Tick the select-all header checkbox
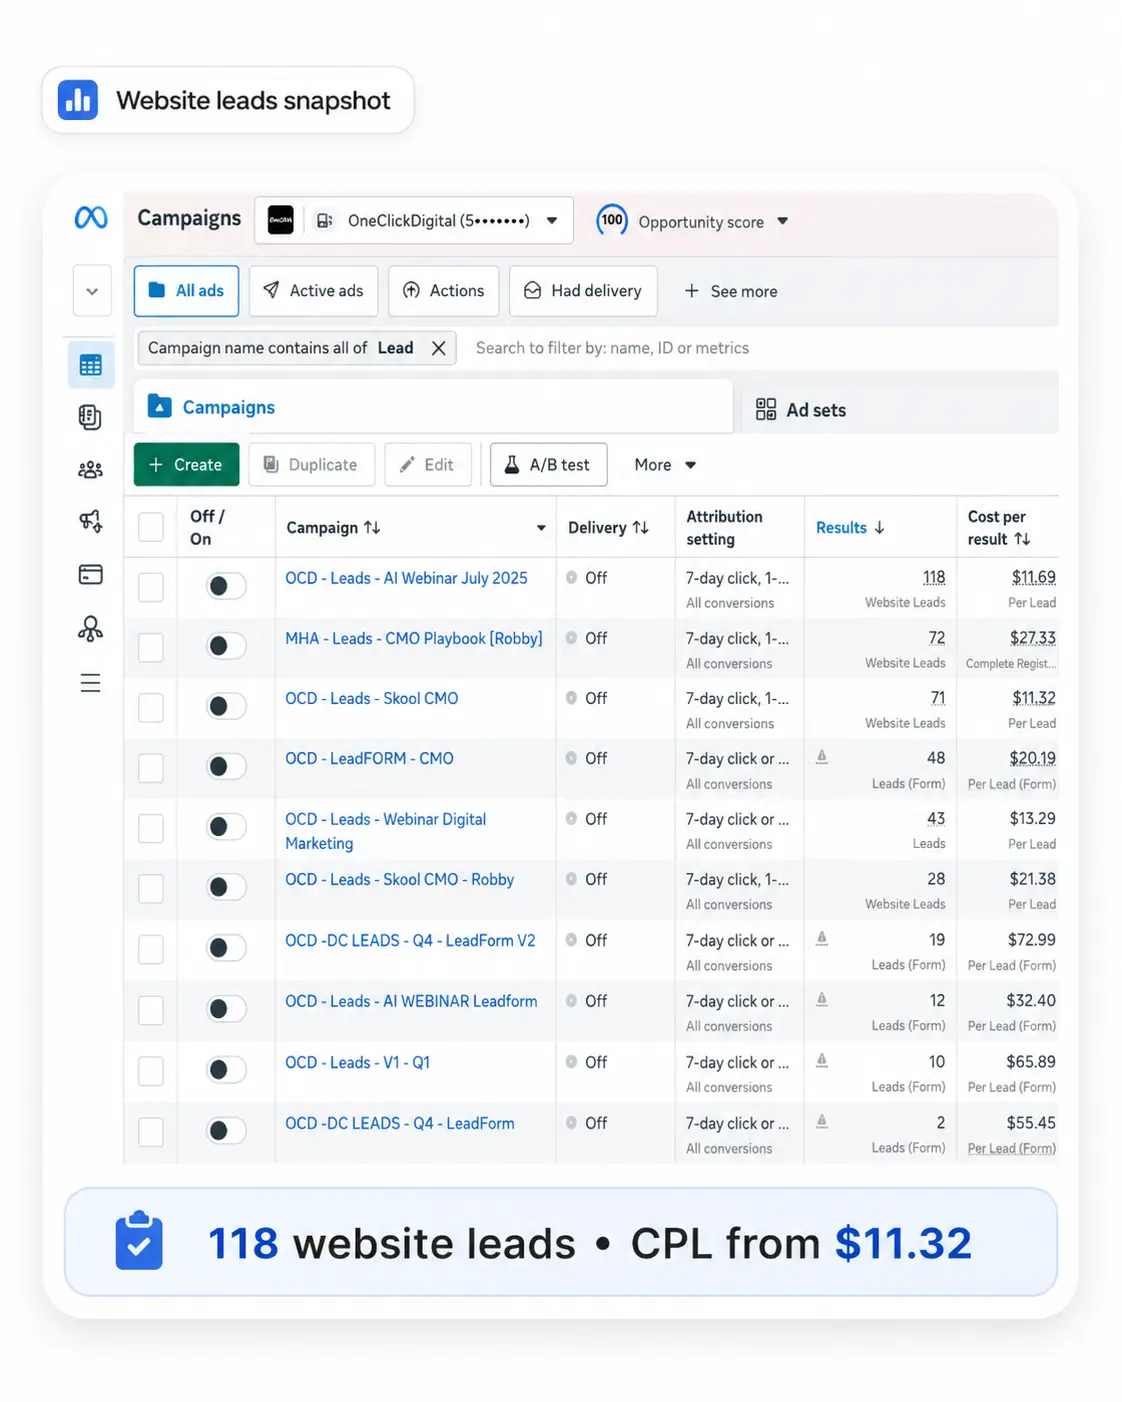The image size is (1122, 1402). (151, 527)
